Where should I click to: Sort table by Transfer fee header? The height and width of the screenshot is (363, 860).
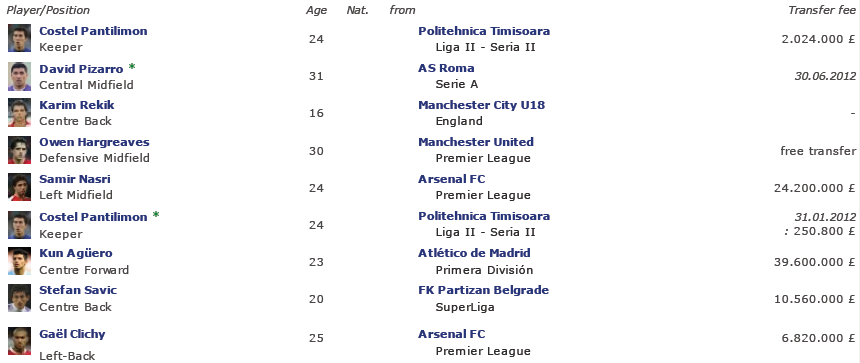822,10
